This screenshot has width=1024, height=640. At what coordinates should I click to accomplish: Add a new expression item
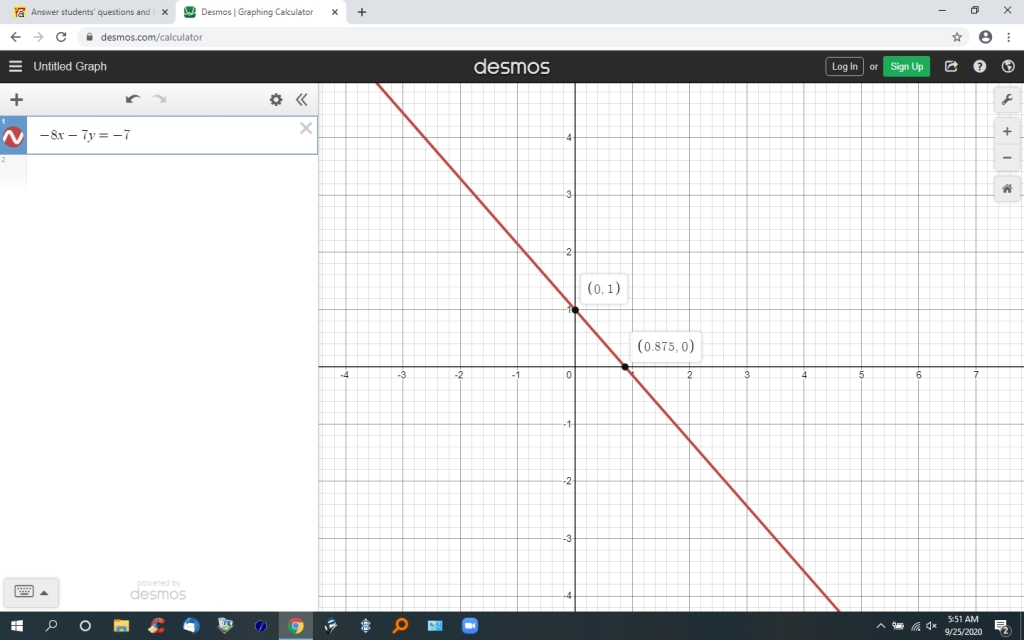[x=16, y=99]
